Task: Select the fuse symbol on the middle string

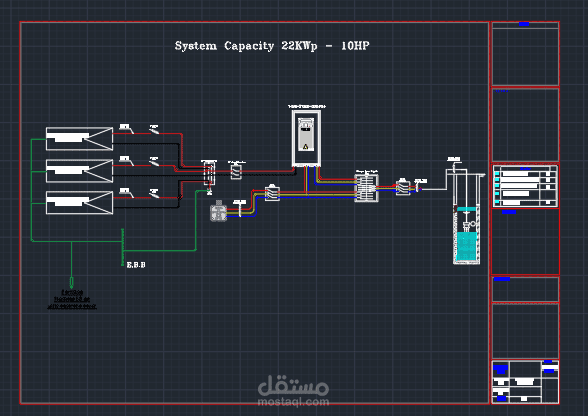Action: click(x=126, y=161)
